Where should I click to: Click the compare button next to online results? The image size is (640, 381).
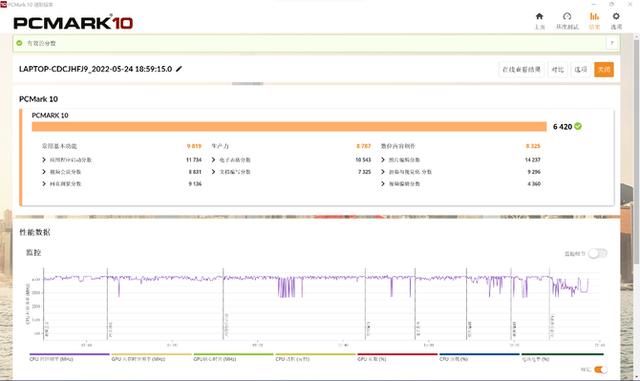click(x=557, y=69)
